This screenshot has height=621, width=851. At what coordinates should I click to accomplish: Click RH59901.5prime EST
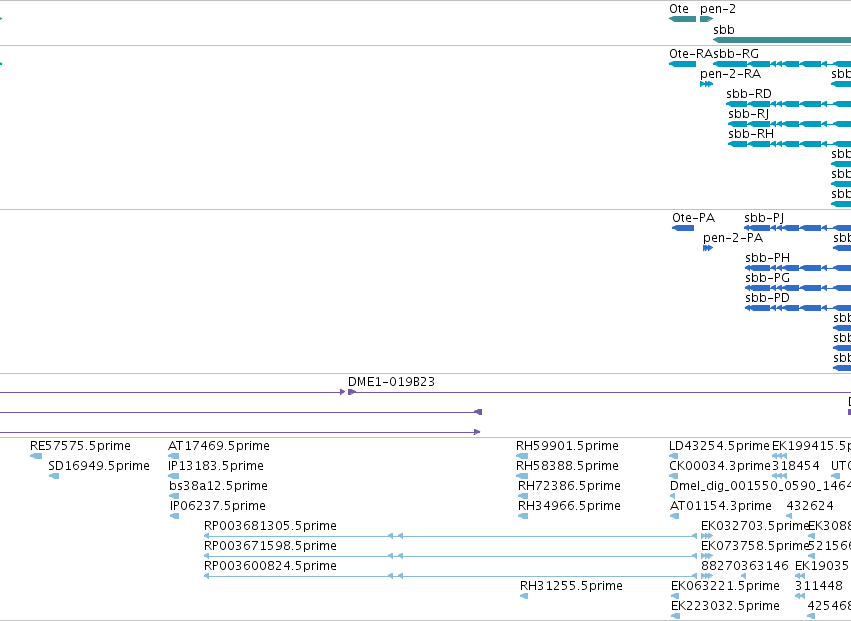coord(522,456)
